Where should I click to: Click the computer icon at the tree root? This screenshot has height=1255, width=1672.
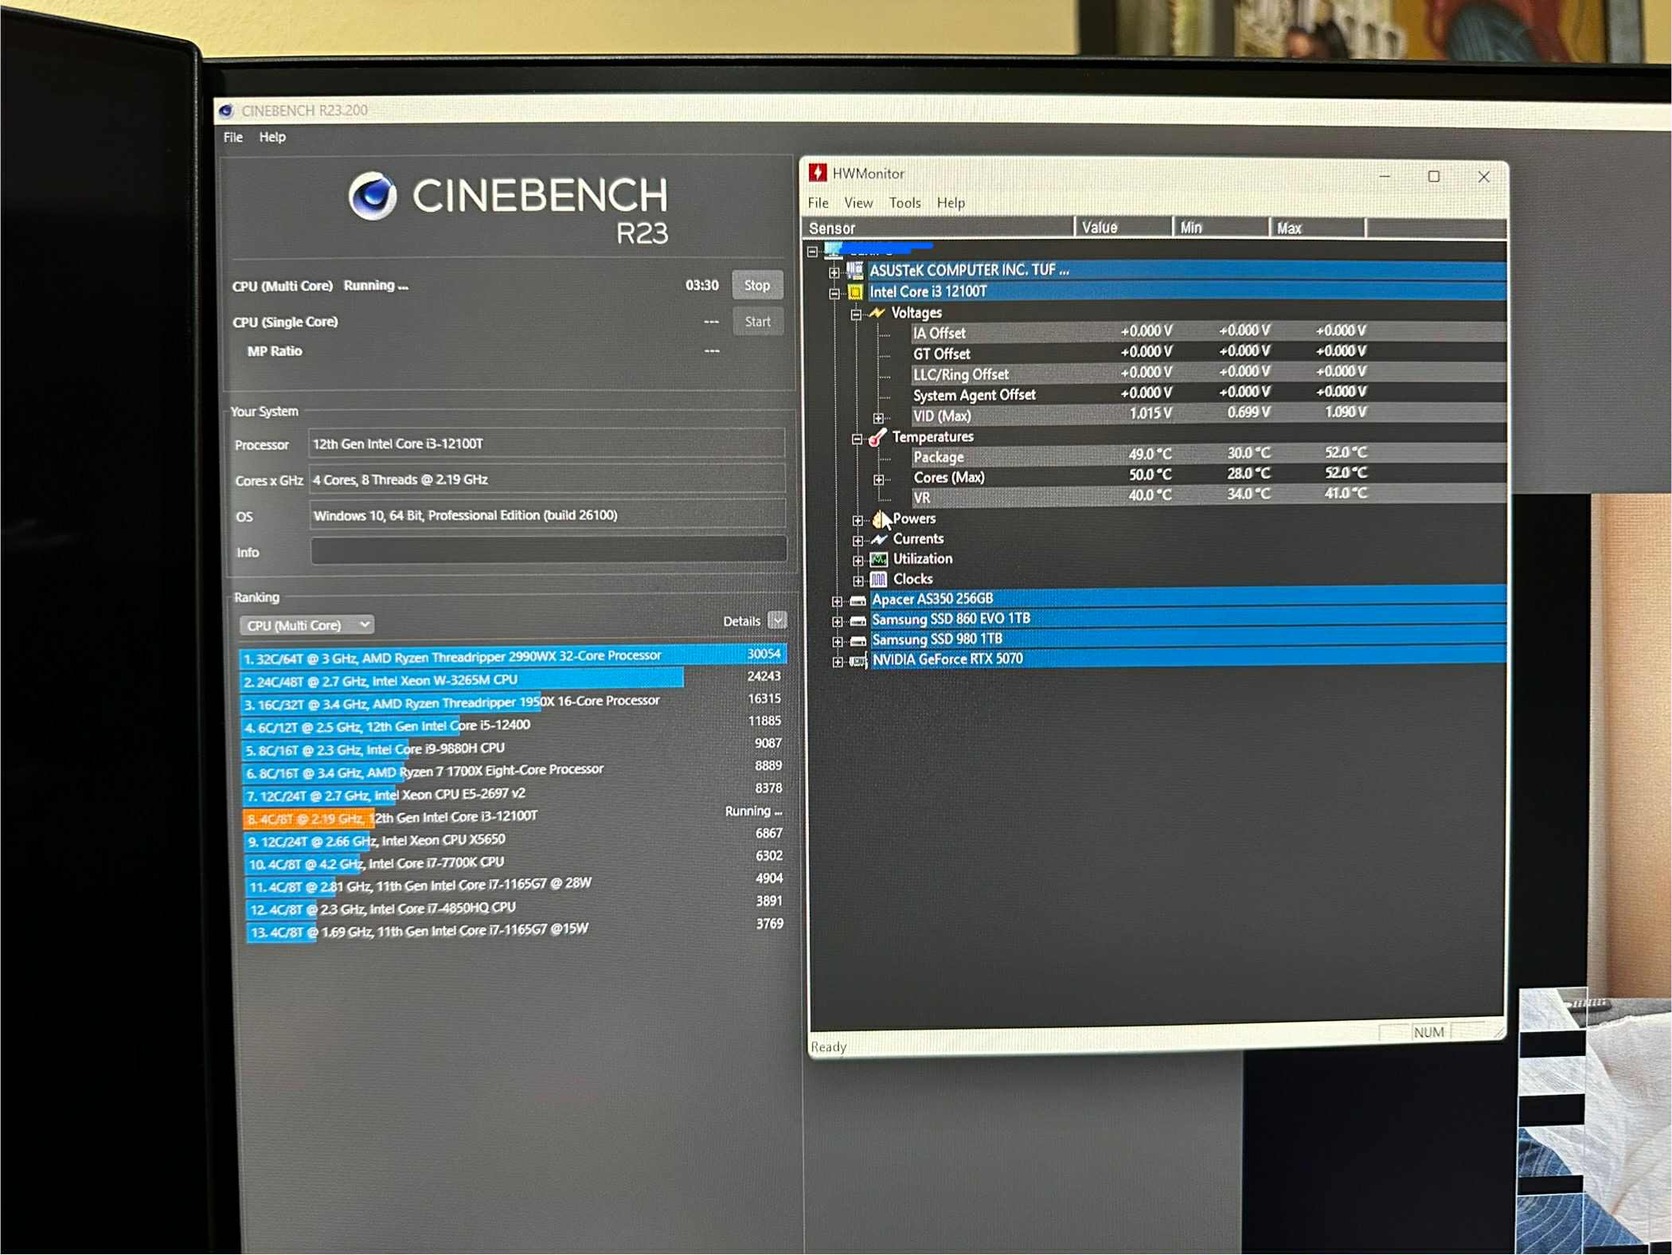833,250
